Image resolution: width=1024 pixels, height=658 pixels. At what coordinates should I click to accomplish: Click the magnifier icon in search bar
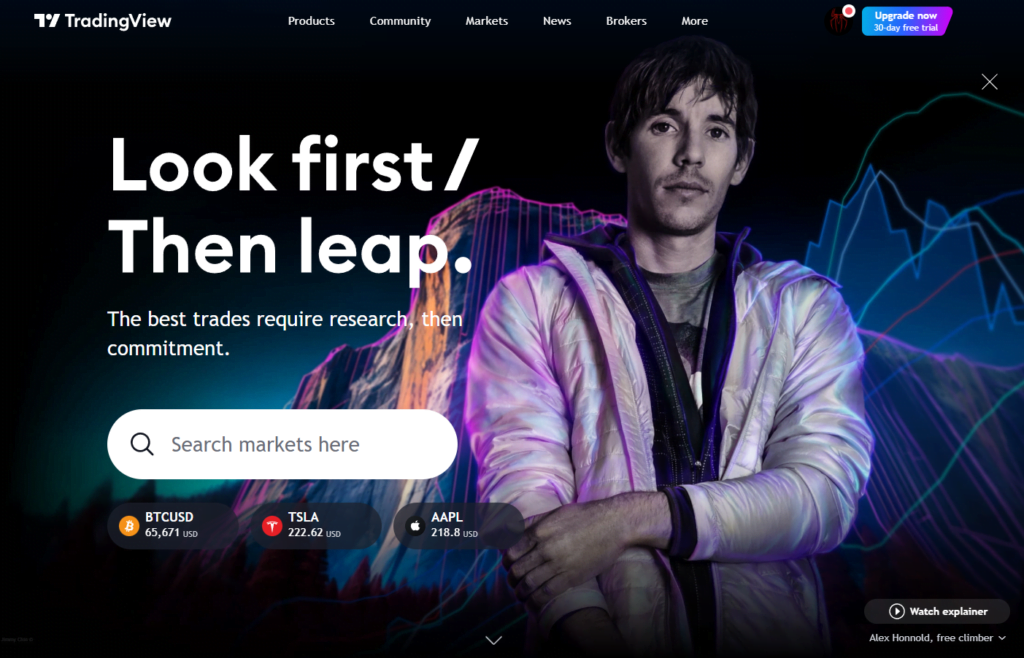pos(142,444)
